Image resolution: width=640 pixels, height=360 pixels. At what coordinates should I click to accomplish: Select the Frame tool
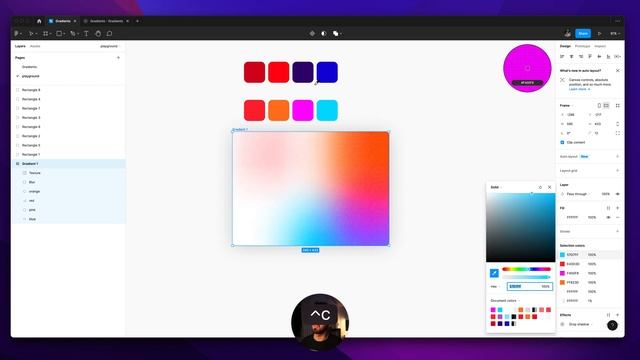click(x=45, y=33)
